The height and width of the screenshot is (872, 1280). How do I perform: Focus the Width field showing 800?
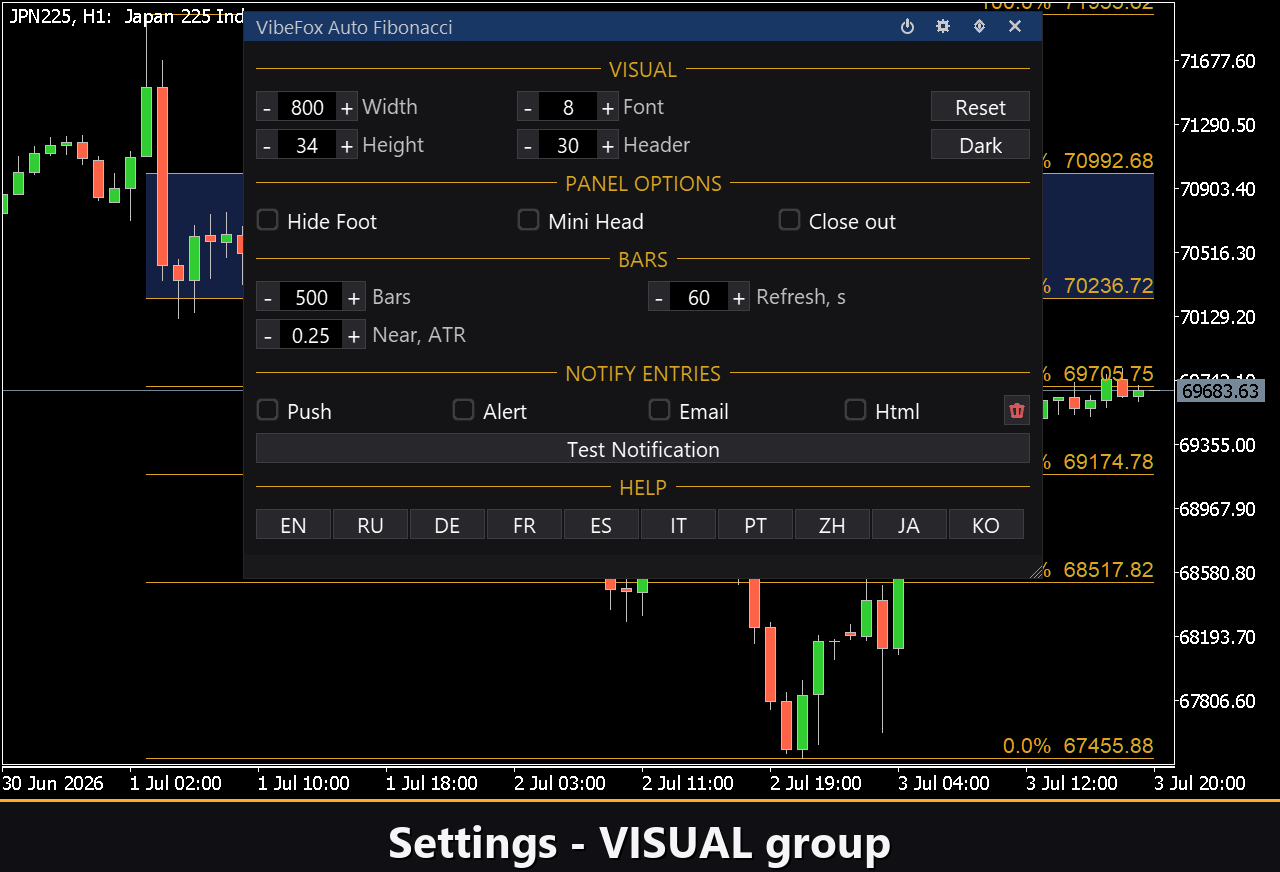click(307, 107)
